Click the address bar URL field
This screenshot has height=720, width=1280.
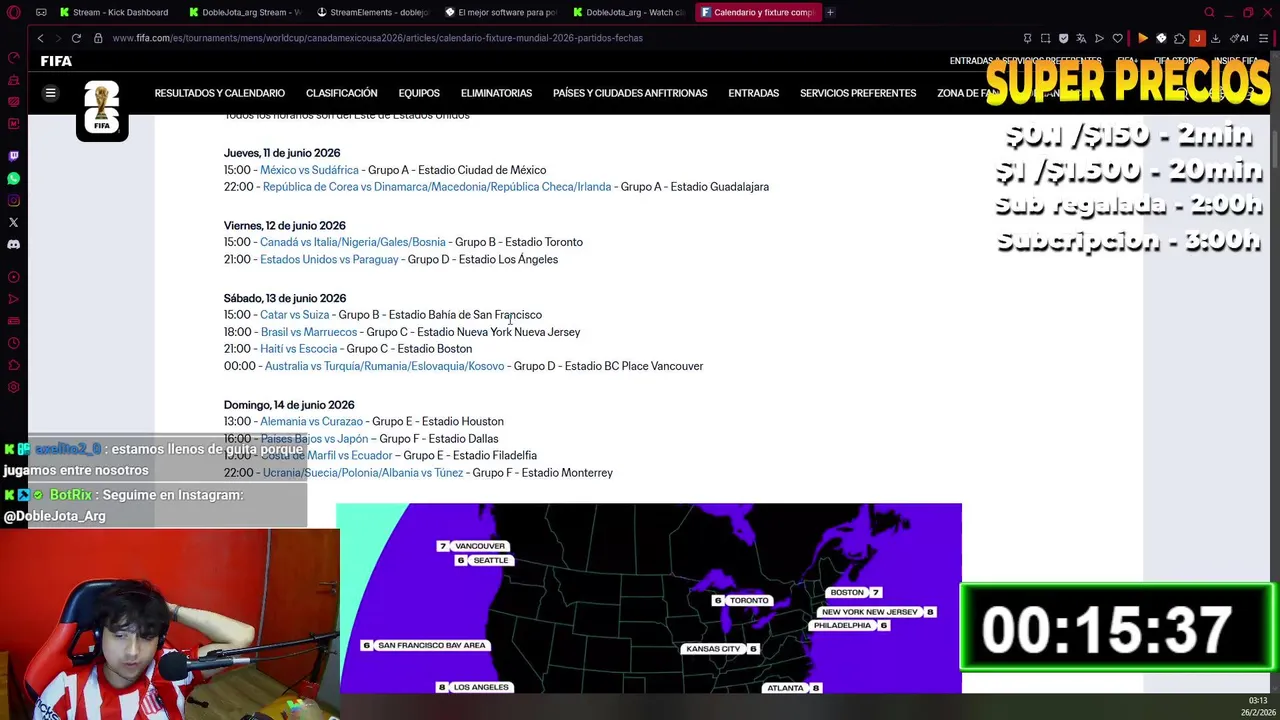[560, 38]
